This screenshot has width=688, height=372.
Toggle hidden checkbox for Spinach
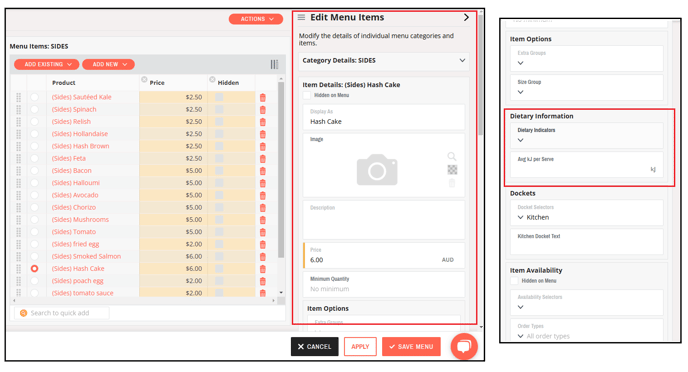pyautogui.click(x=219, y=109)
